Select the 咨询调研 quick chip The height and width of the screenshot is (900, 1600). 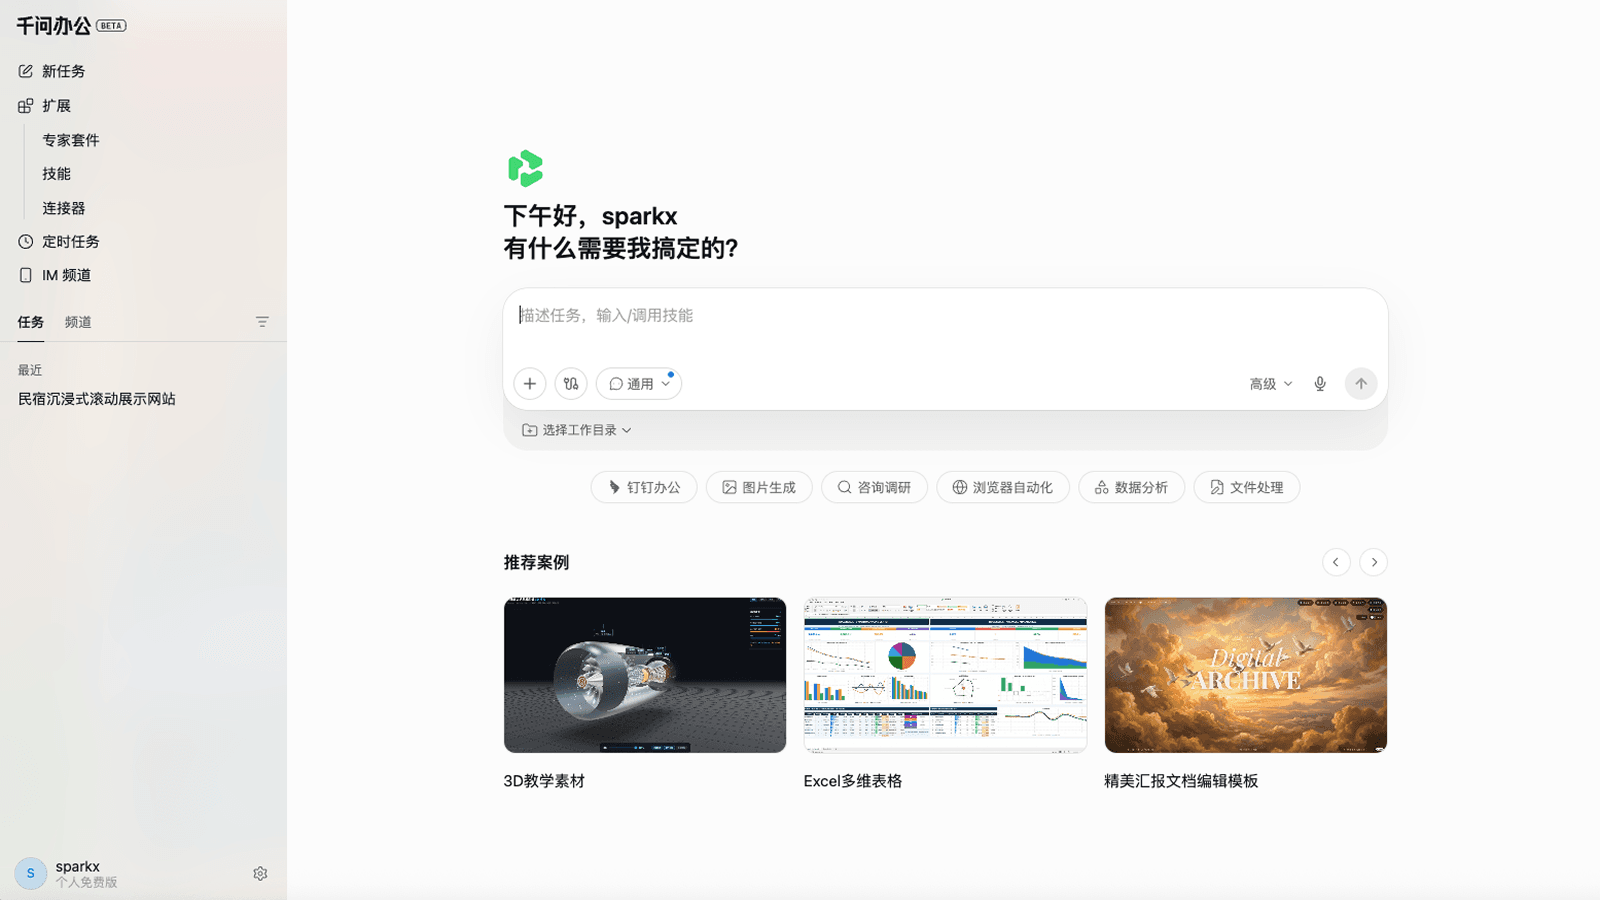(x=874, y=488)
